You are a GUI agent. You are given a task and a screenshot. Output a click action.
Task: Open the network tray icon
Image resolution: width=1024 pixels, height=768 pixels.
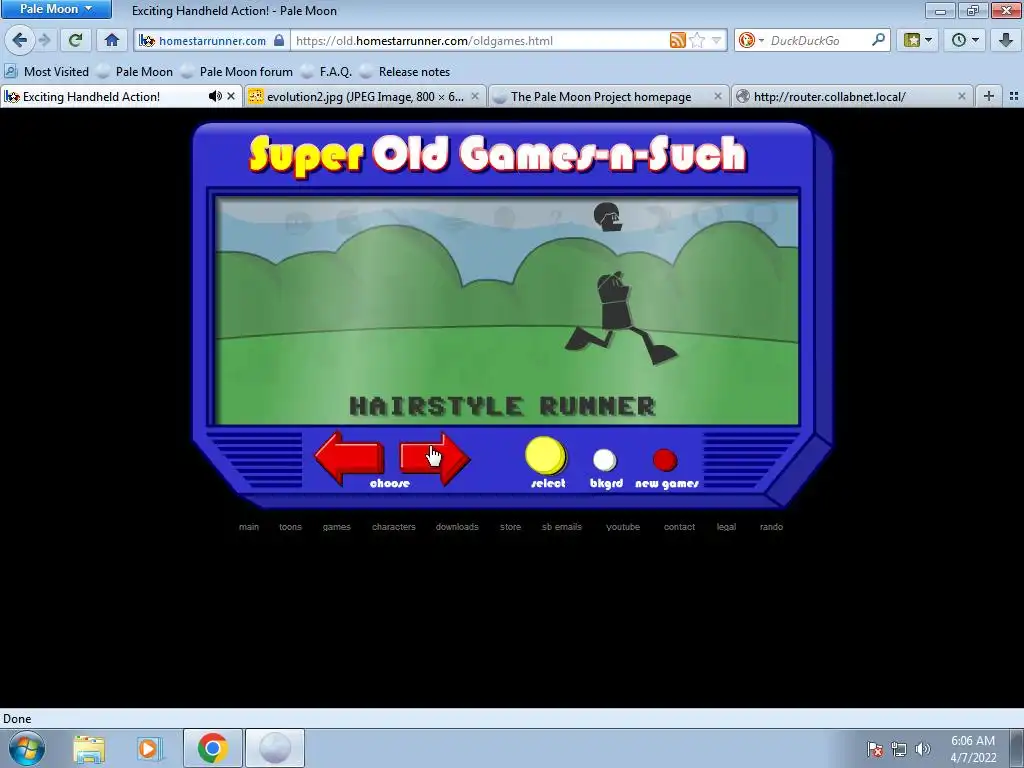click(x=899, y=749)
